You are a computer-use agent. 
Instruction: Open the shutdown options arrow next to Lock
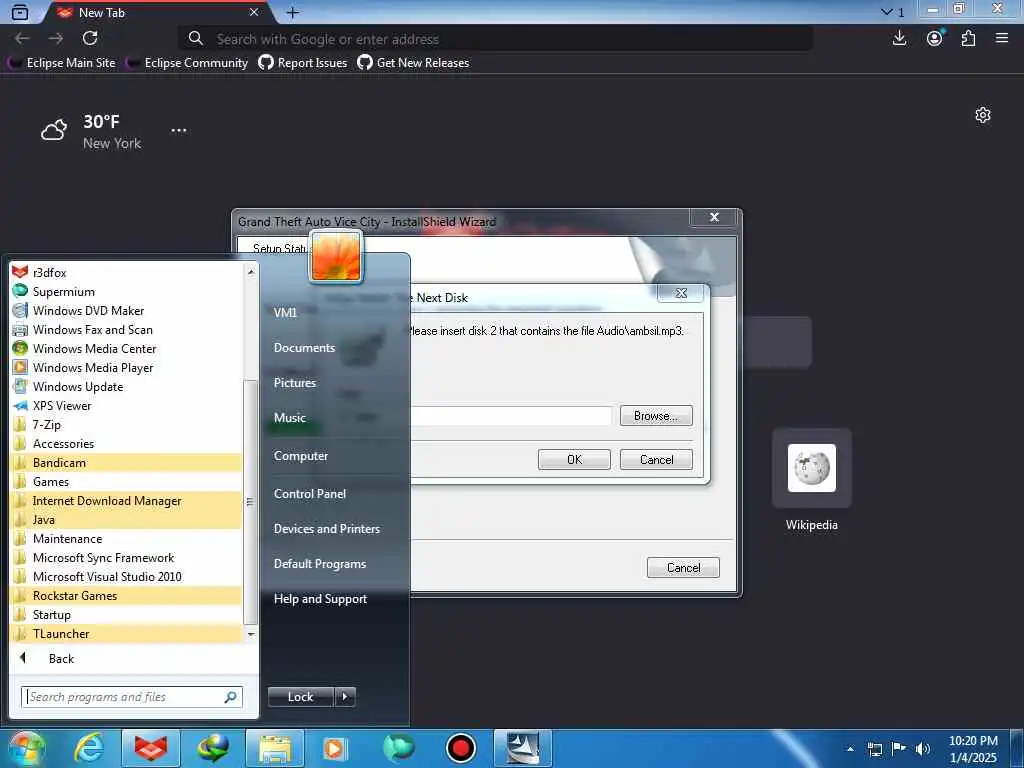coord(345,697)
